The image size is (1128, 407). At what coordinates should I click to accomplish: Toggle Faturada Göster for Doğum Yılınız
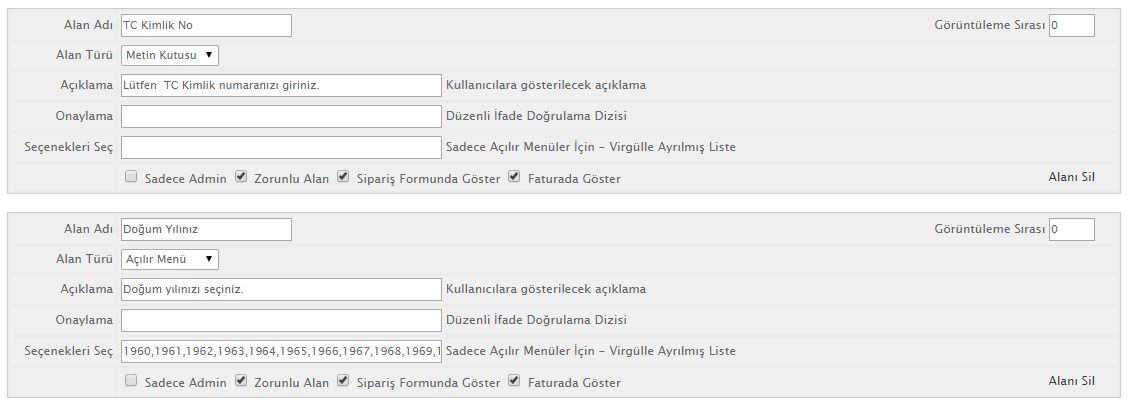click(x=514, y=380)
